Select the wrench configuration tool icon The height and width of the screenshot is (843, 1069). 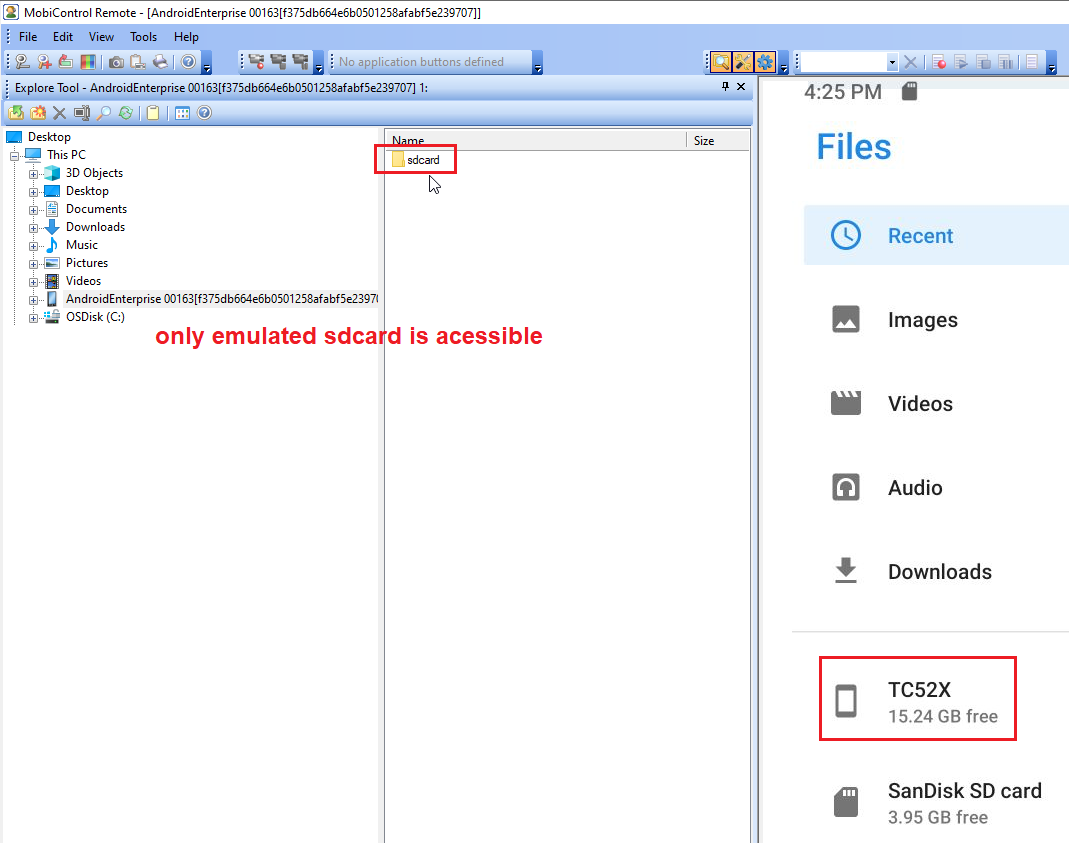(742, 61)
